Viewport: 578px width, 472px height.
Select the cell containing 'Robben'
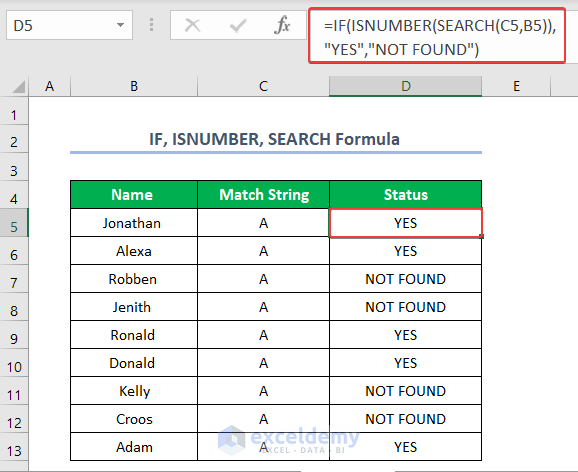(134, 279)
